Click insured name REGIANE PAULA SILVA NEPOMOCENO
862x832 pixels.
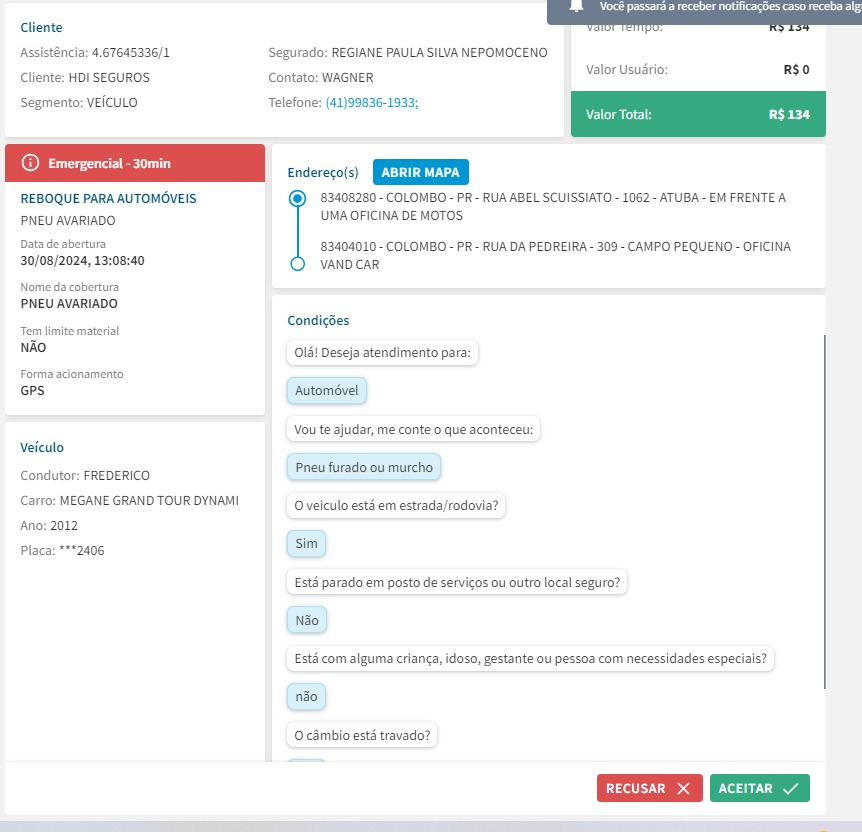[x=439, y=52]
